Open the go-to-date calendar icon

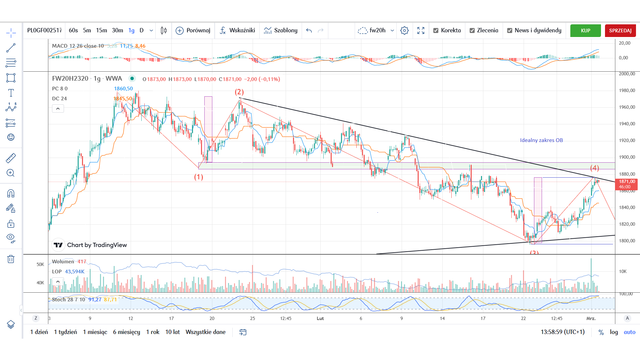(243, 332)
